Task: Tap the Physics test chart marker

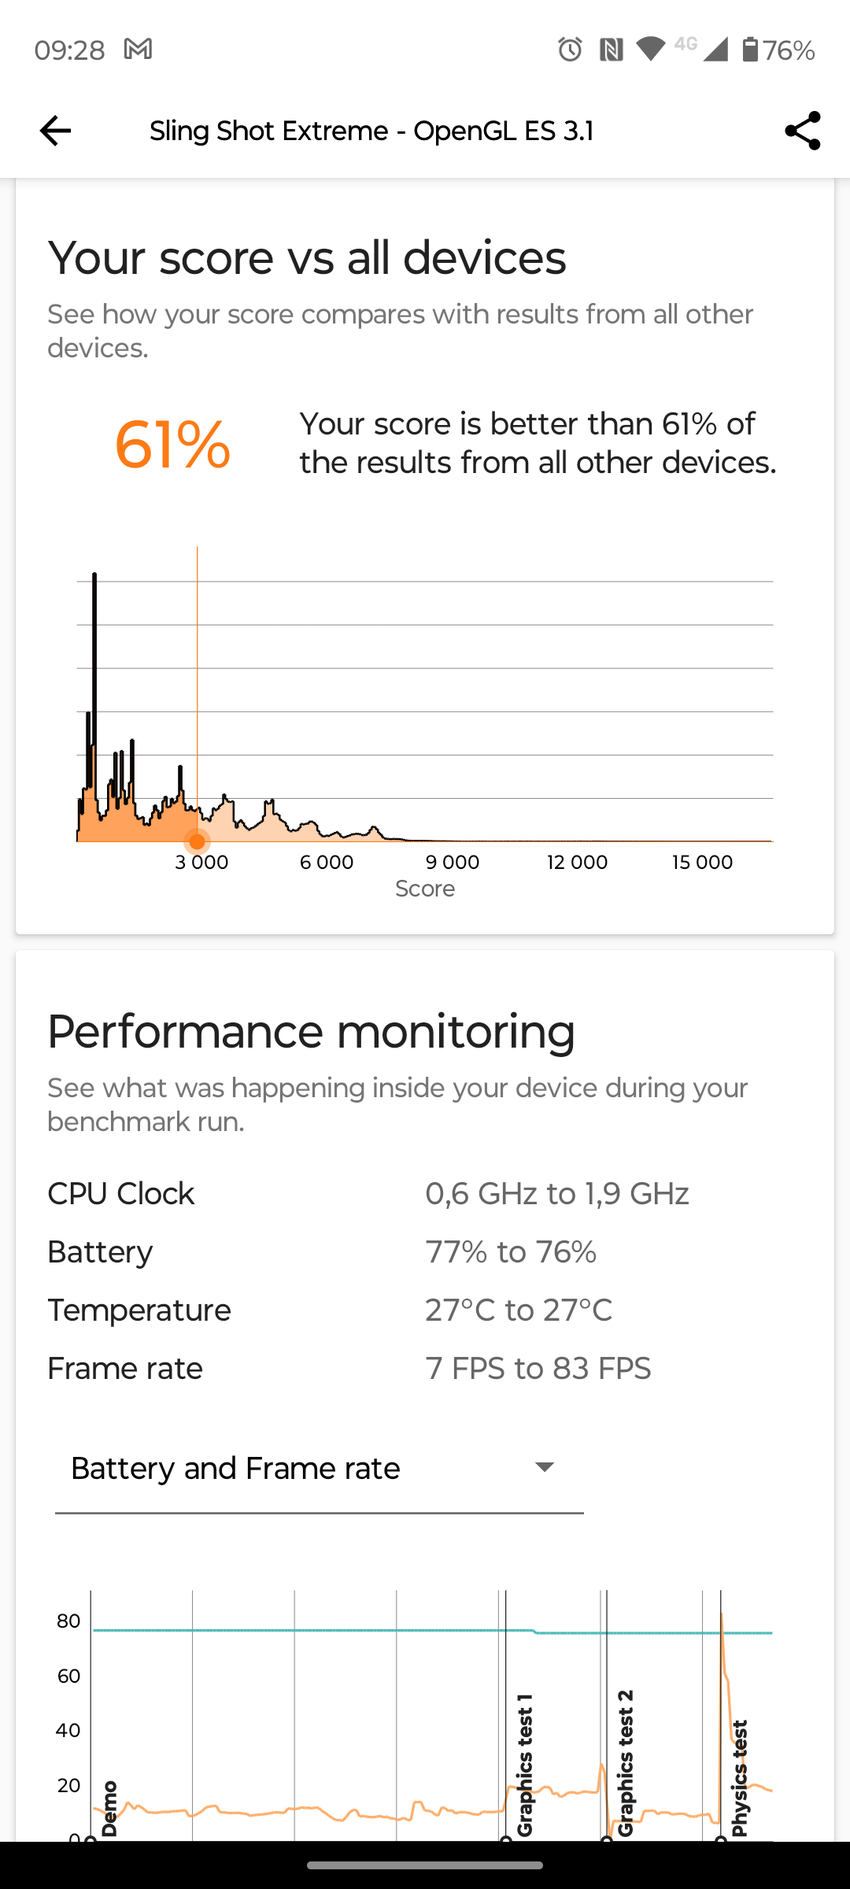Action: pyautogui.click(x=740, y=1778)
